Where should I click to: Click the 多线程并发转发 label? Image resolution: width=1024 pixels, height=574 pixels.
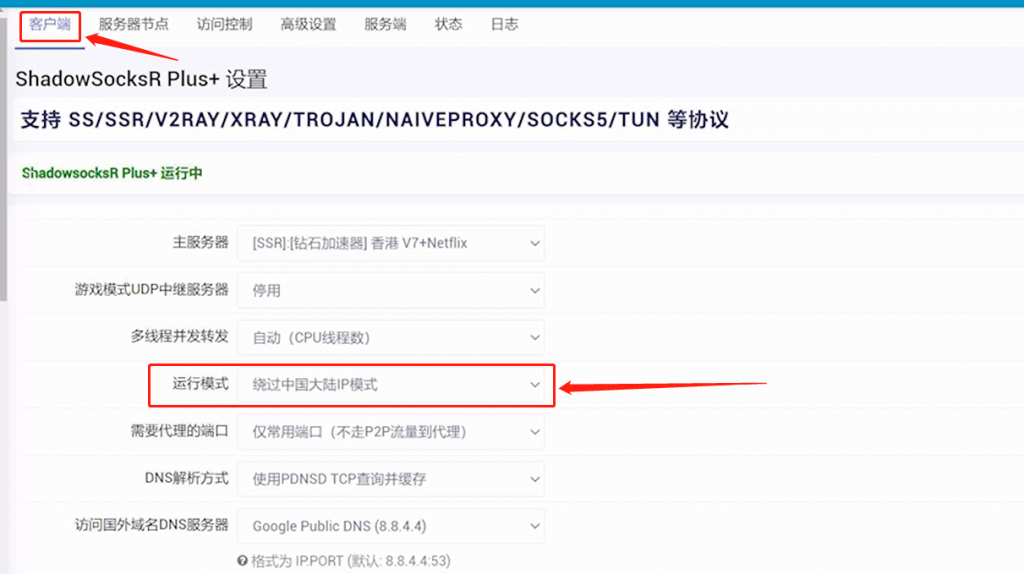pos(180,336)
